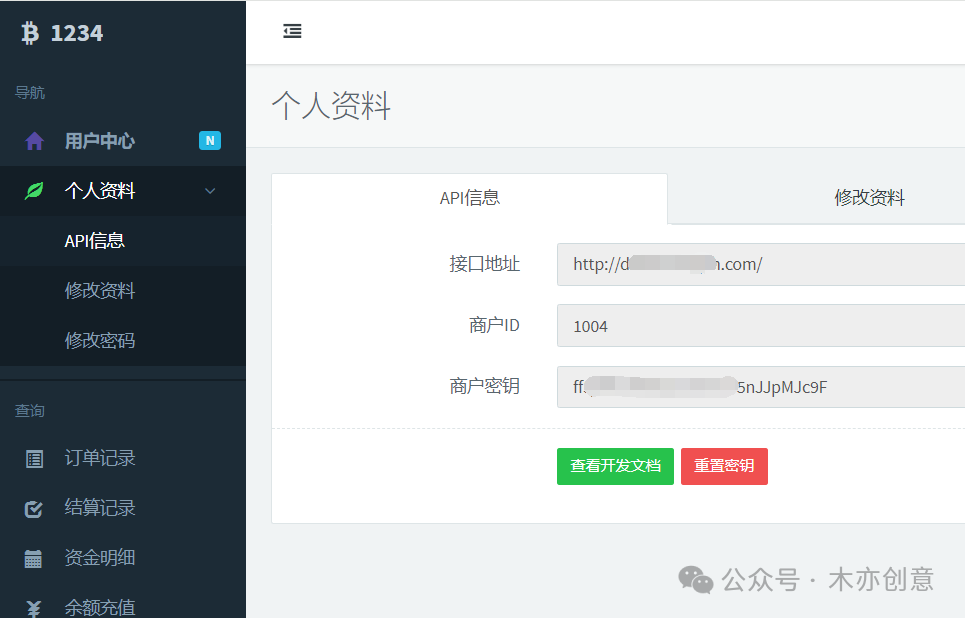
Task: Click the checkmark icon beside 结算记录
Action: tap(35, 508)
